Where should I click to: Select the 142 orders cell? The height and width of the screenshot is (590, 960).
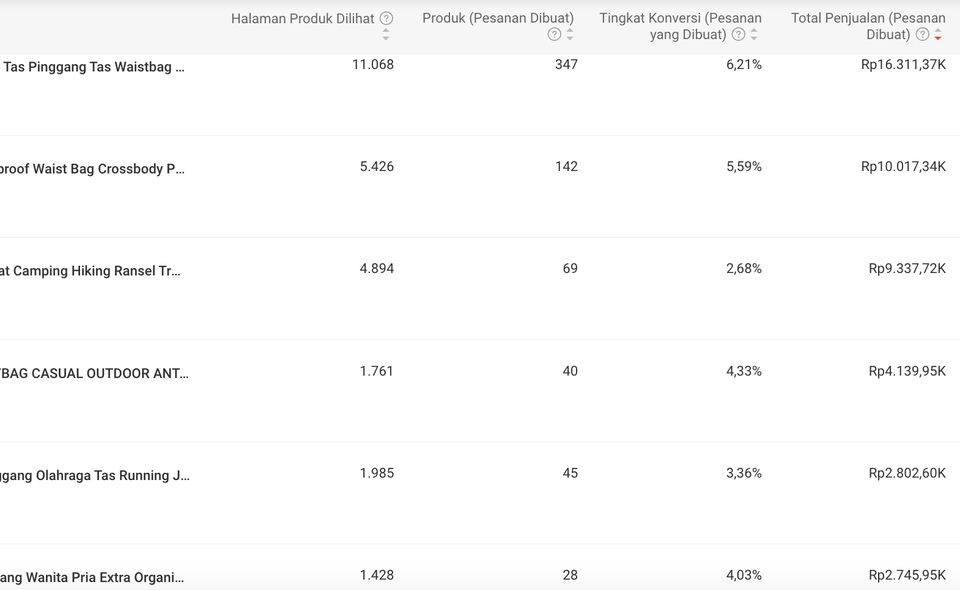click(x=566, y=166)
